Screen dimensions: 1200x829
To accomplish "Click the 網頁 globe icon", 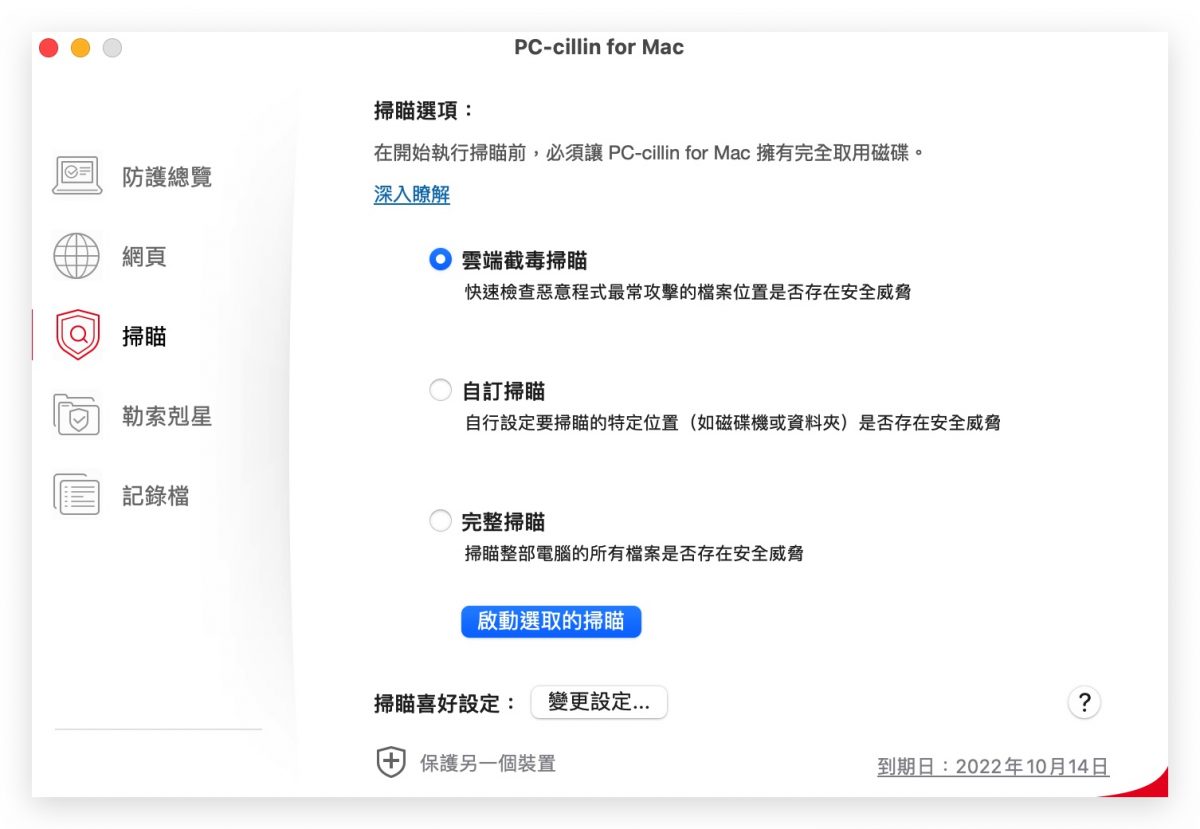I will click(77, 256).
